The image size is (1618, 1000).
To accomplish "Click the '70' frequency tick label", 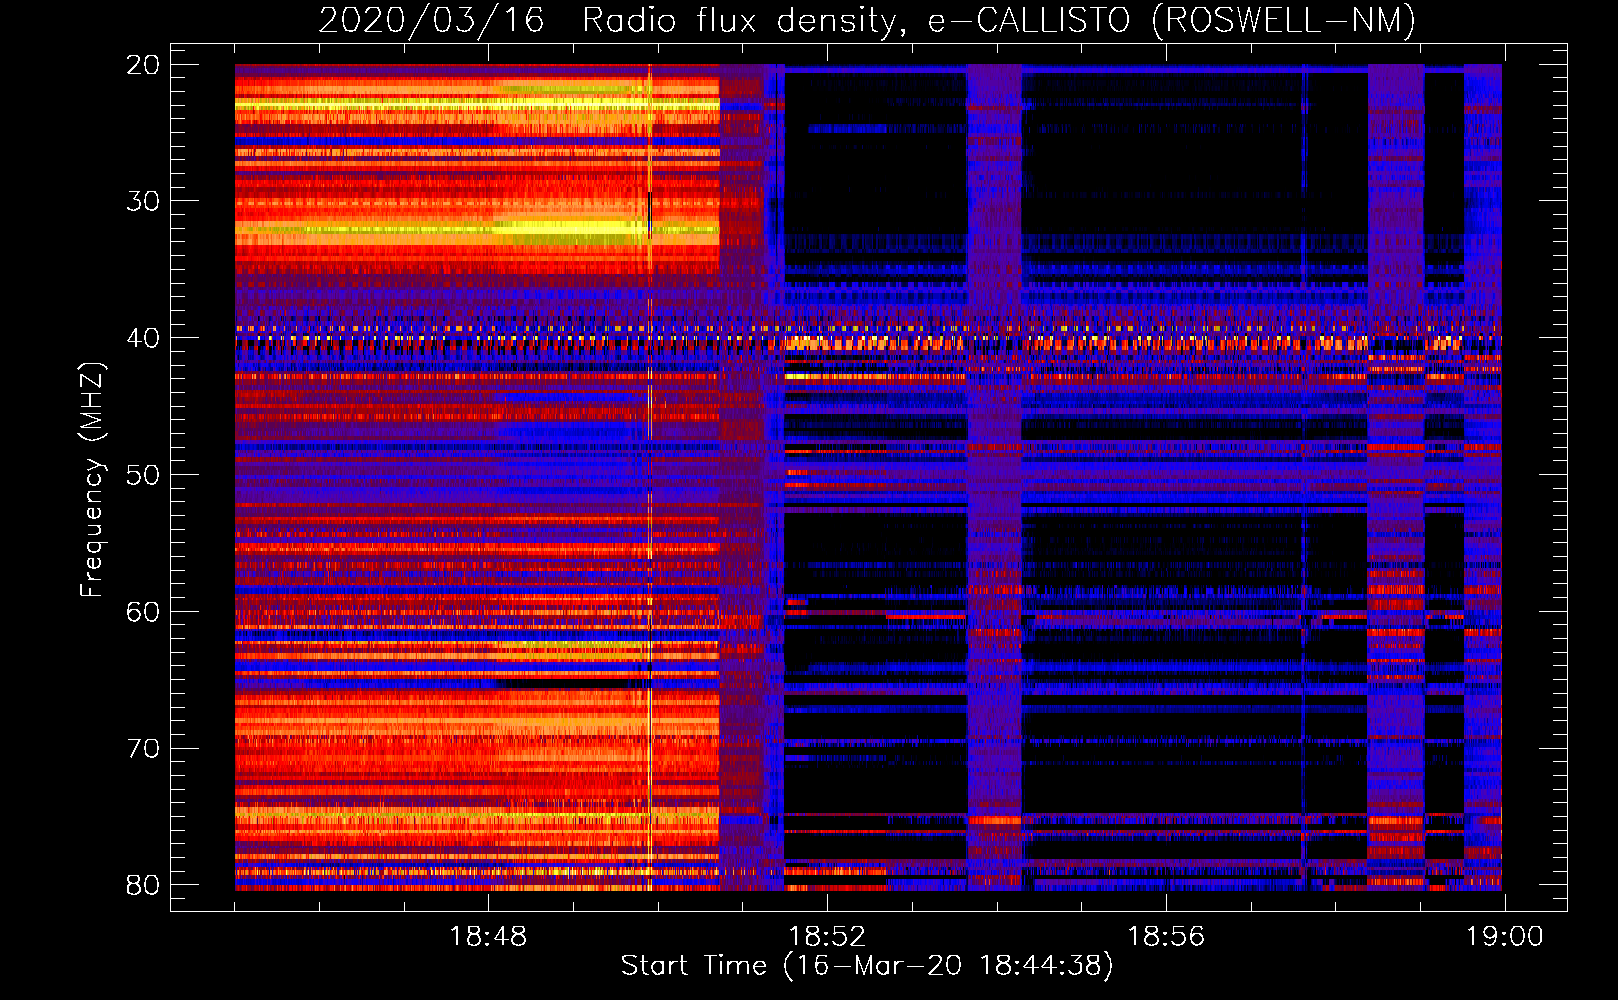I will click(143, 748).
